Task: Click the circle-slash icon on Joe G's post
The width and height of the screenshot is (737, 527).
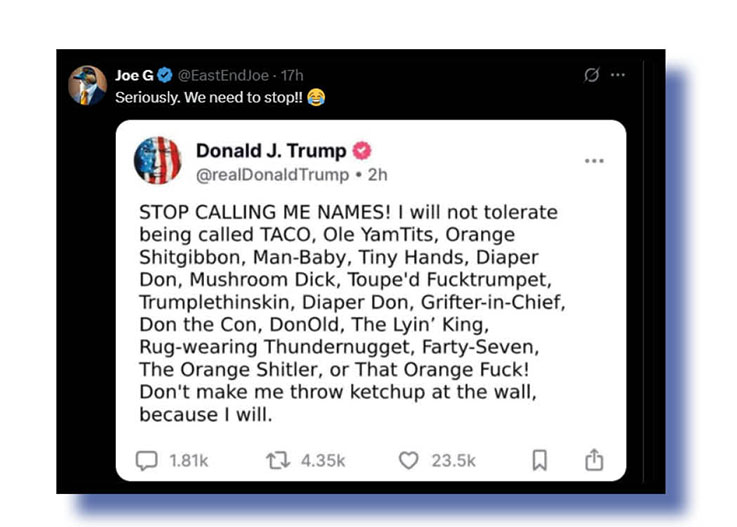Action: click(x=591, y=75)
